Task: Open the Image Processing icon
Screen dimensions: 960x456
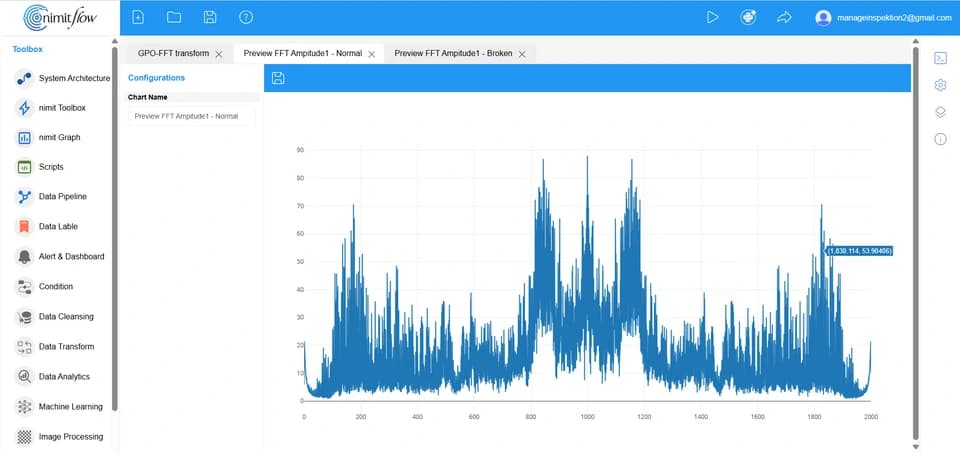Action: pos(24,436)
